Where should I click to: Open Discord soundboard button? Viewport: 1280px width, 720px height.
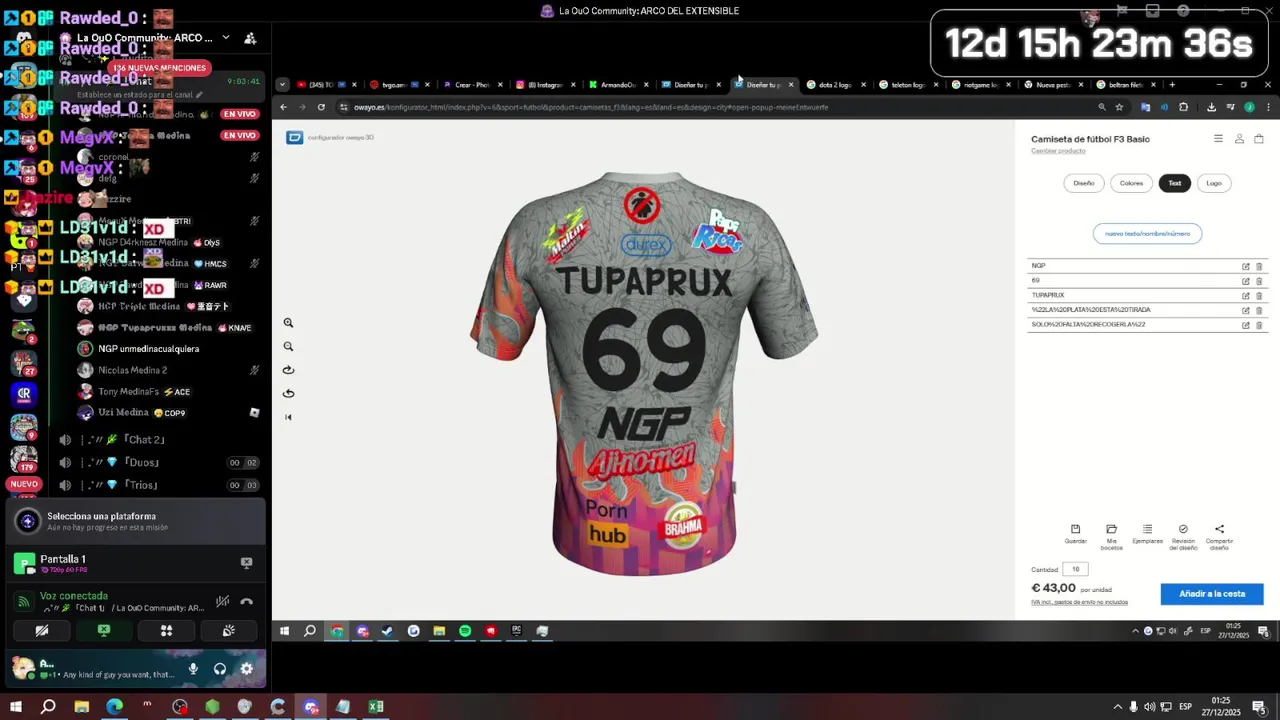(x=229, y=631)
